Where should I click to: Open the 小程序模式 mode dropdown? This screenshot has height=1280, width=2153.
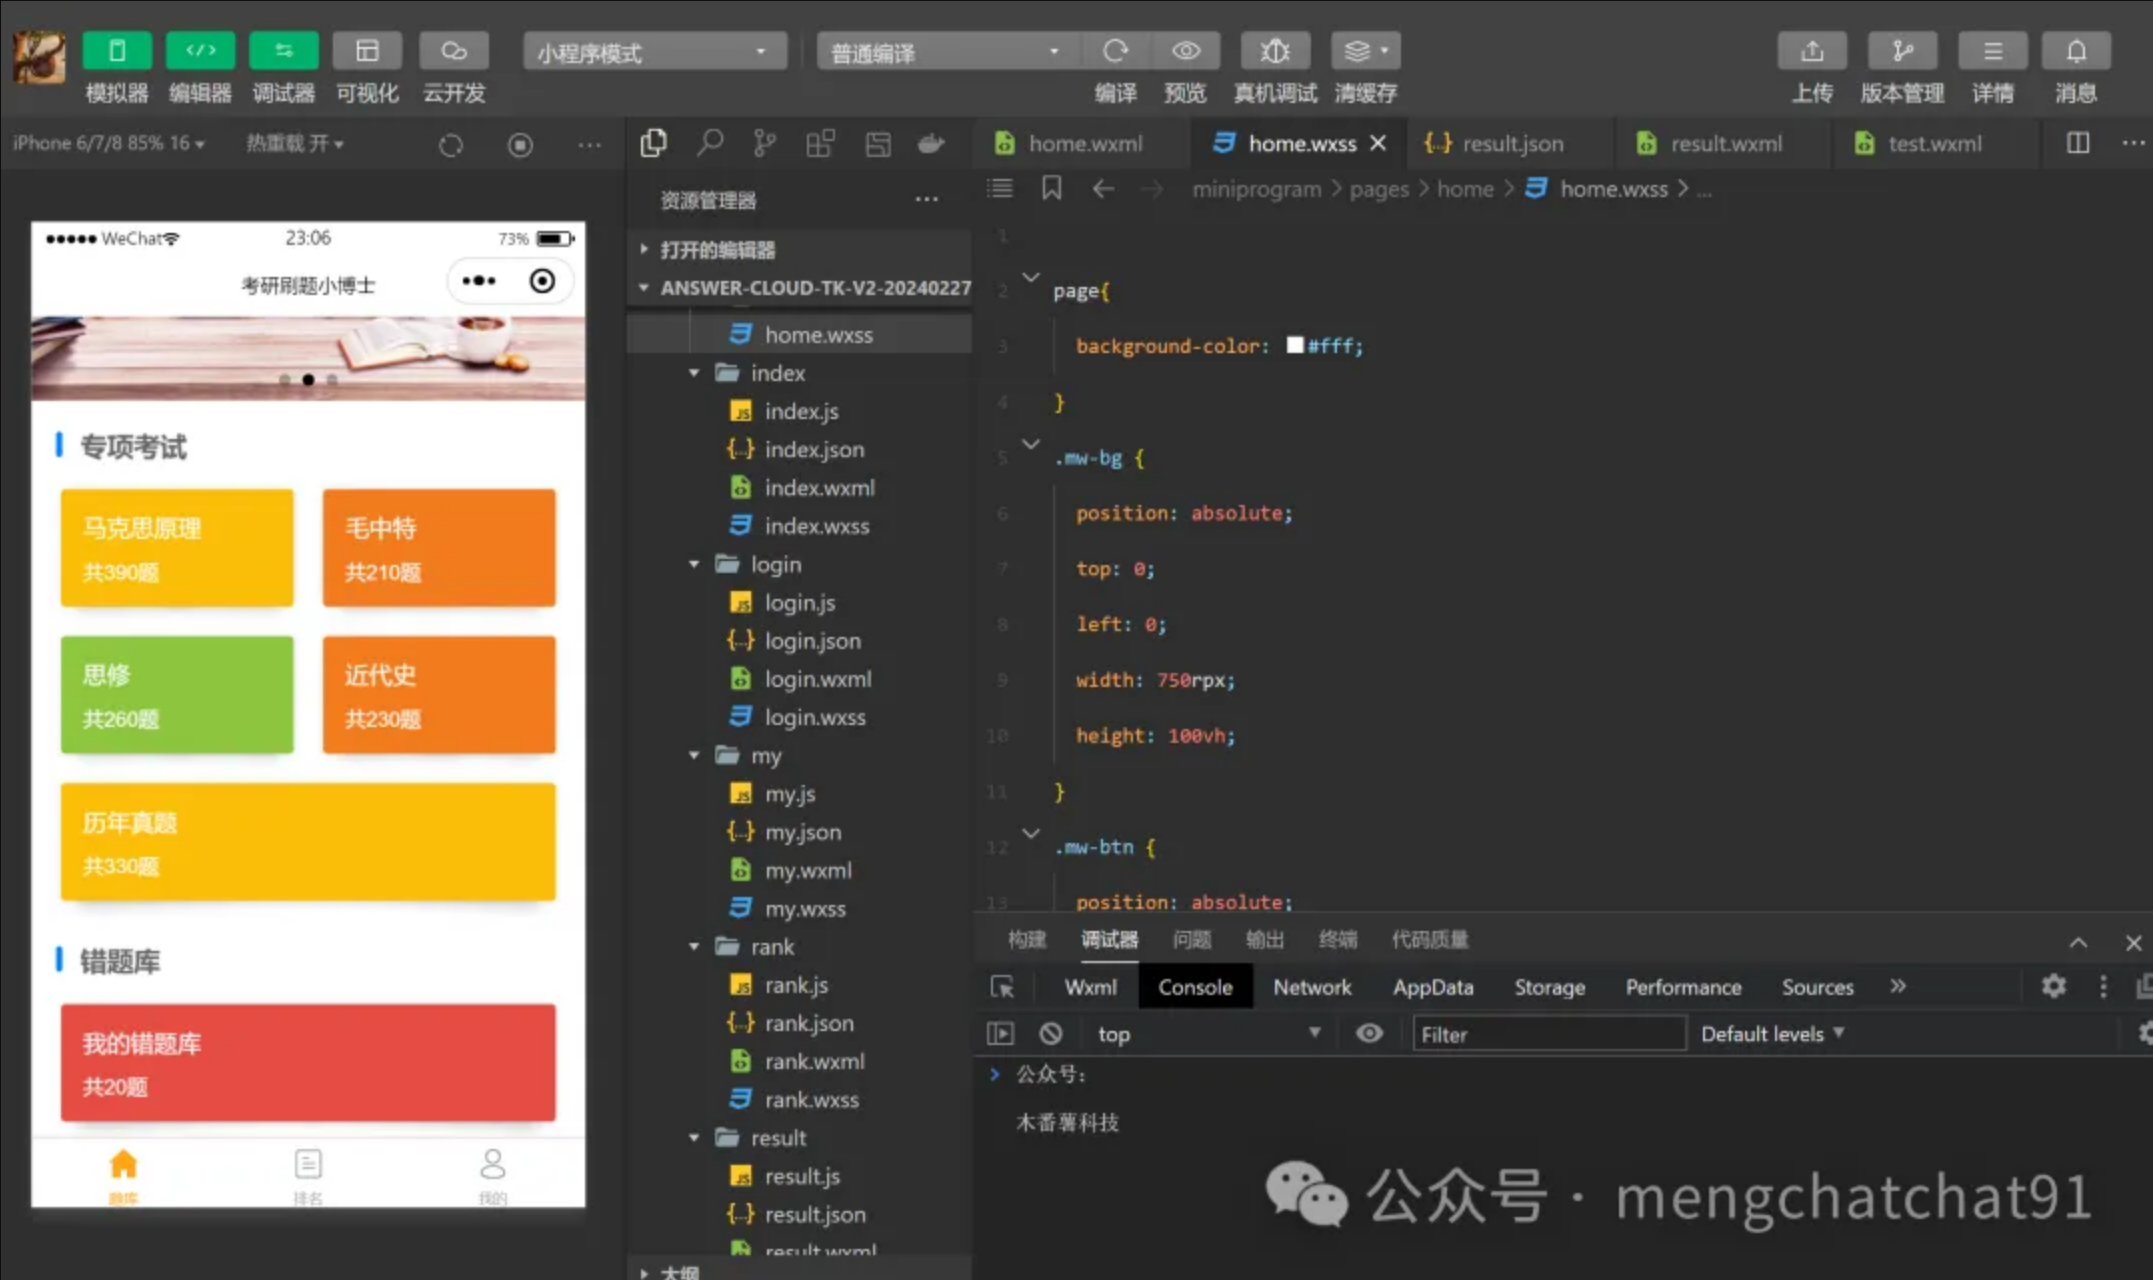(654, 52)
